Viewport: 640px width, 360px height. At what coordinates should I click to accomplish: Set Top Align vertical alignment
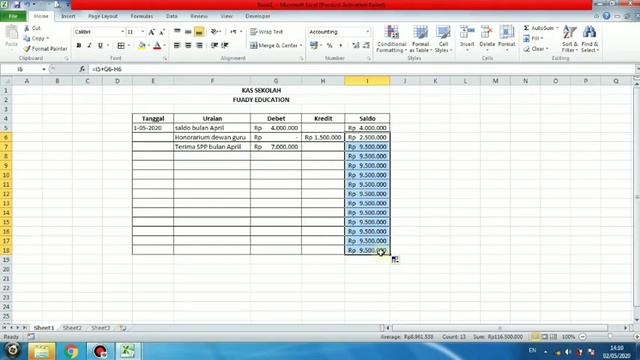coord(177,31)
